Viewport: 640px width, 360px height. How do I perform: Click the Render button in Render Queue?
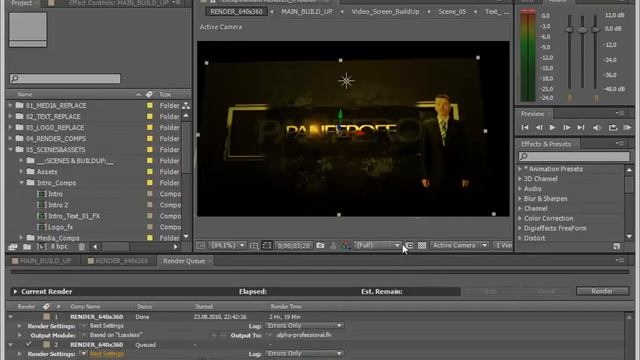[x=602, y=291]
